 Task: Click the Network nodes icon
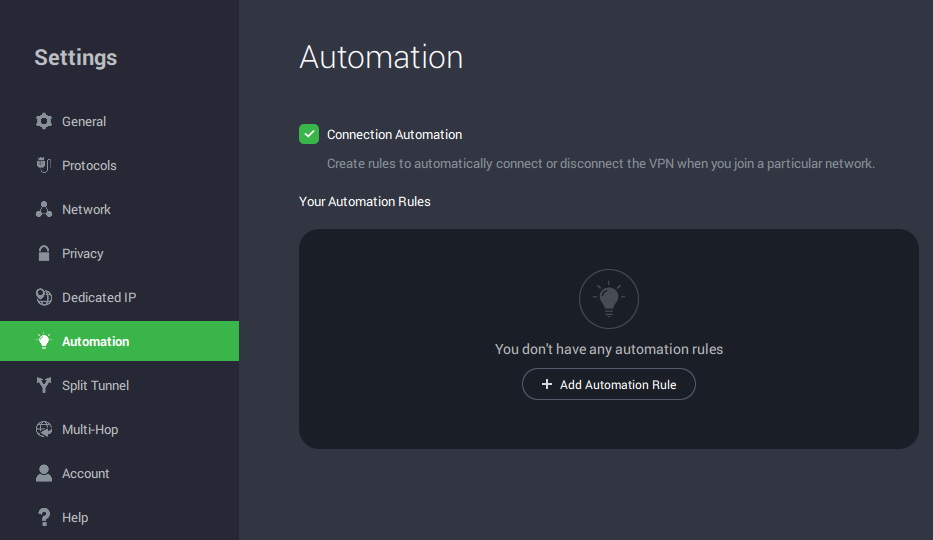pos(43,209)
